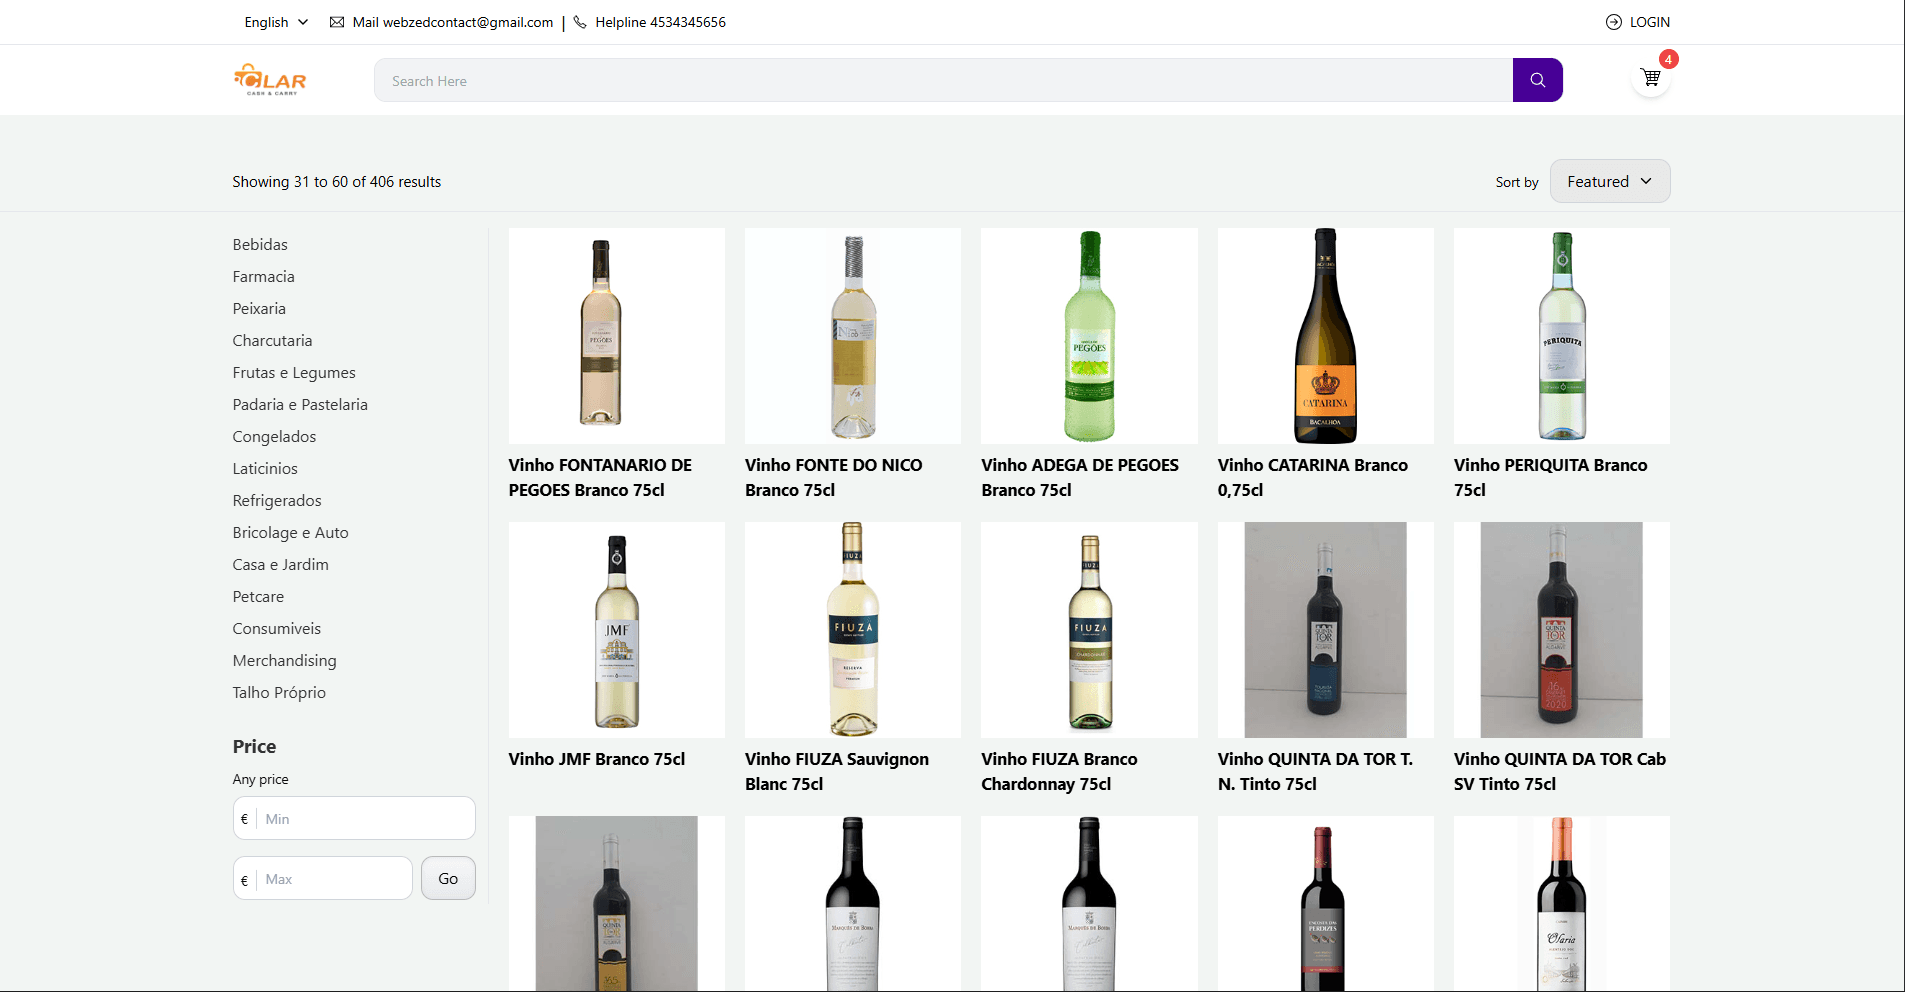
Task: Expand the Featured sort dropdown
Action: 1609,181
